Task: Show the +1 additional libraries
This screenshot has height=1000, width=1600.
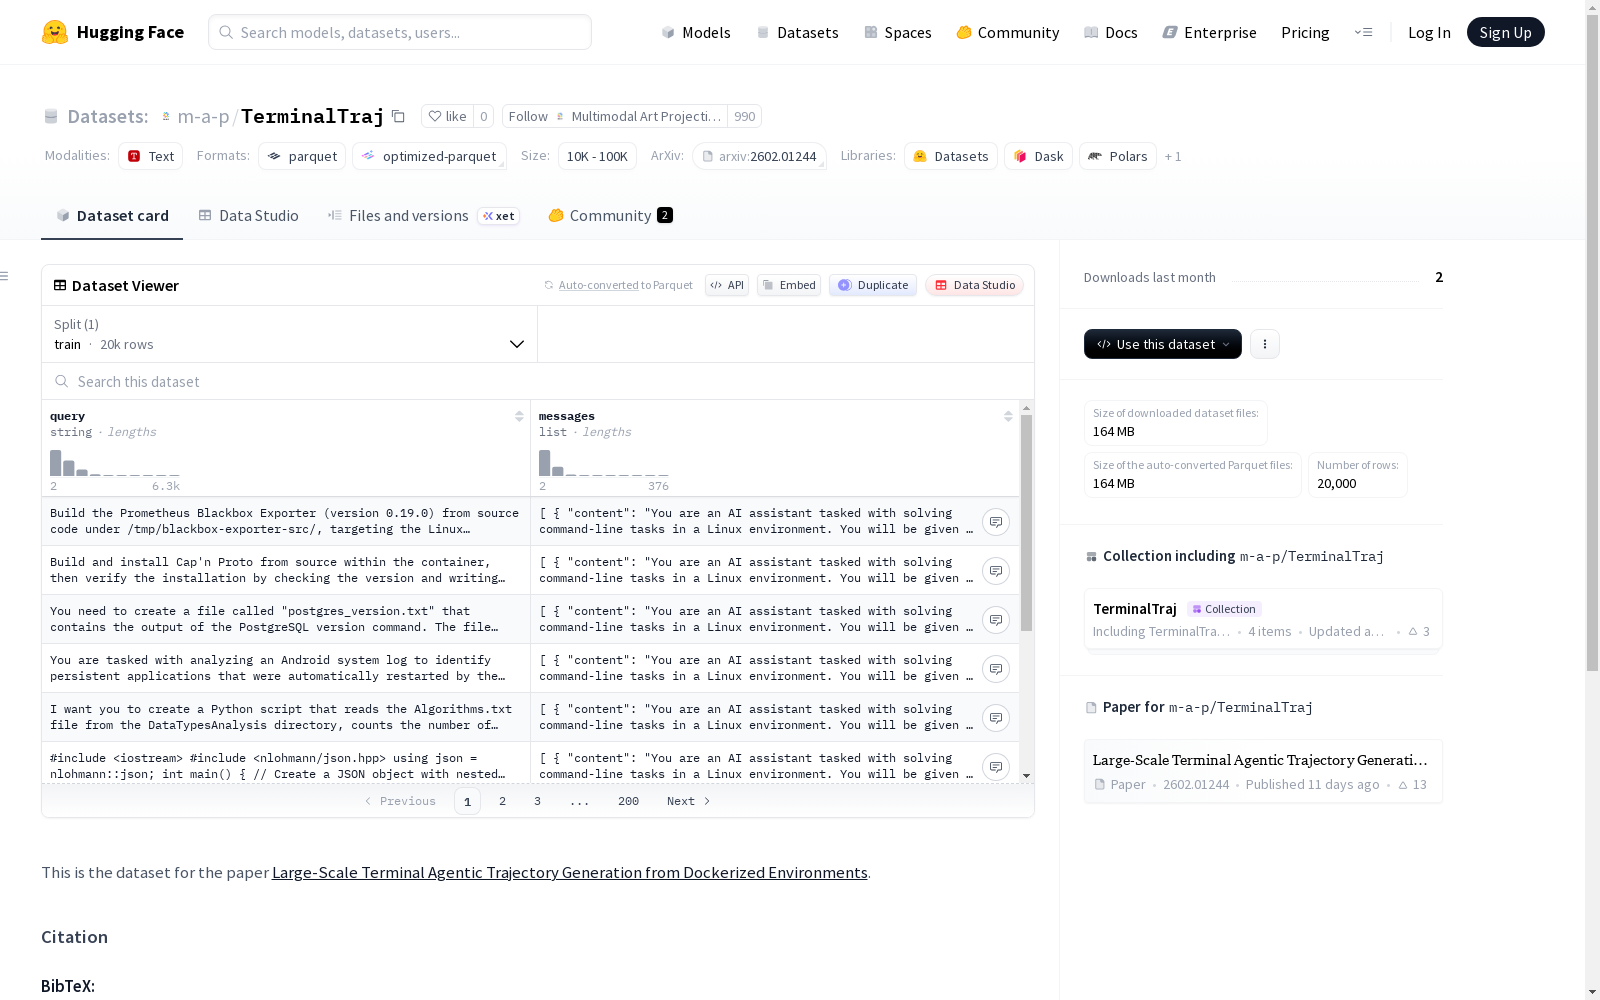Action: (x=1173, y=156)
